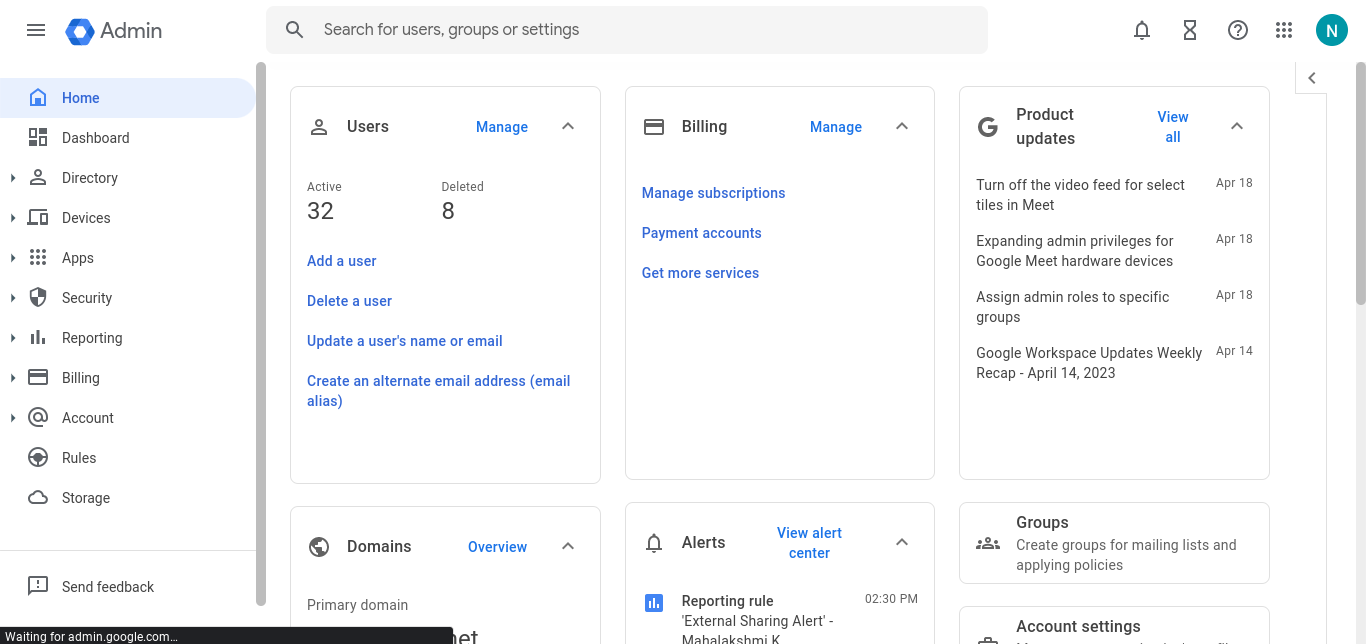Click the Storage cloud icon
The height and width of the screenshot is (644, 1366).
[38, 498]
